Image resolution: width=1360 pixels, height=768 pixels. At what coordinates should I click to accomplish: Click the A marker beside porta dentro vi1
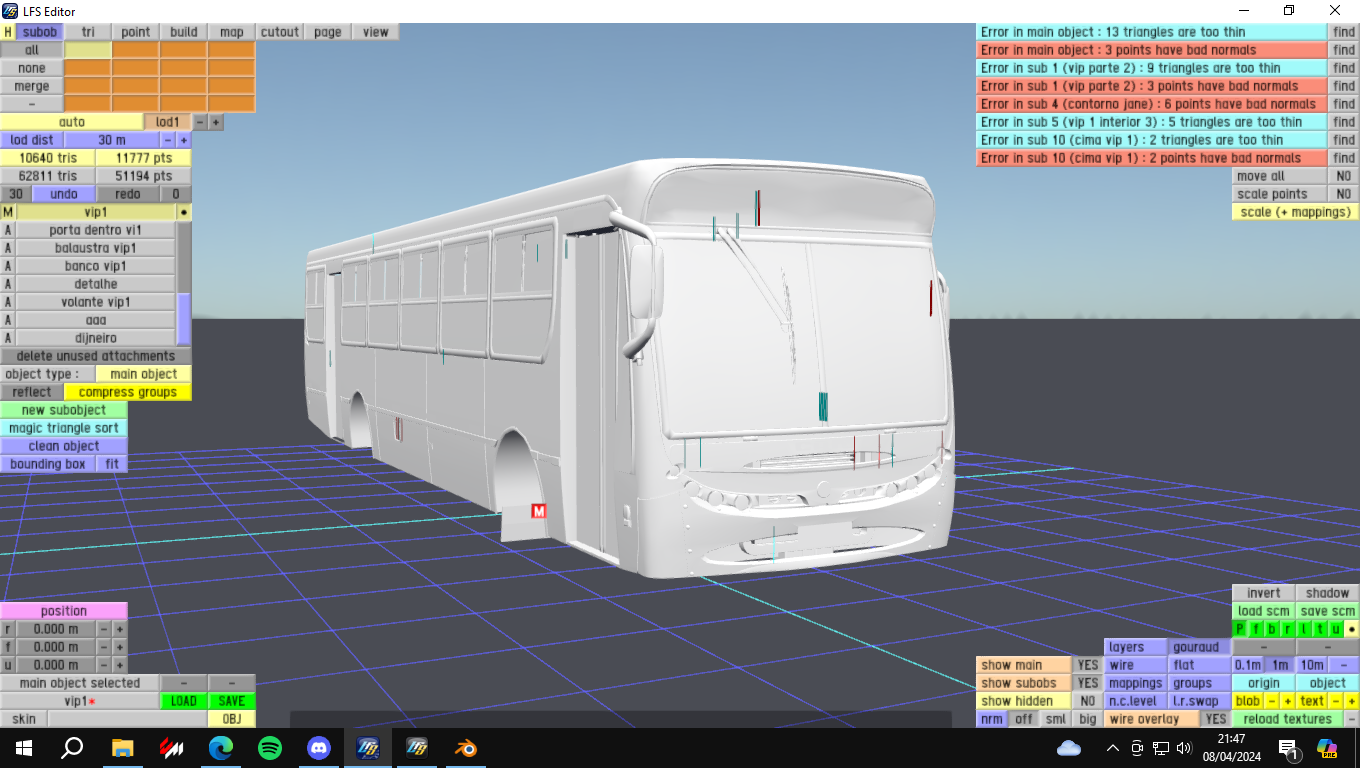click(x=8, y=230)
